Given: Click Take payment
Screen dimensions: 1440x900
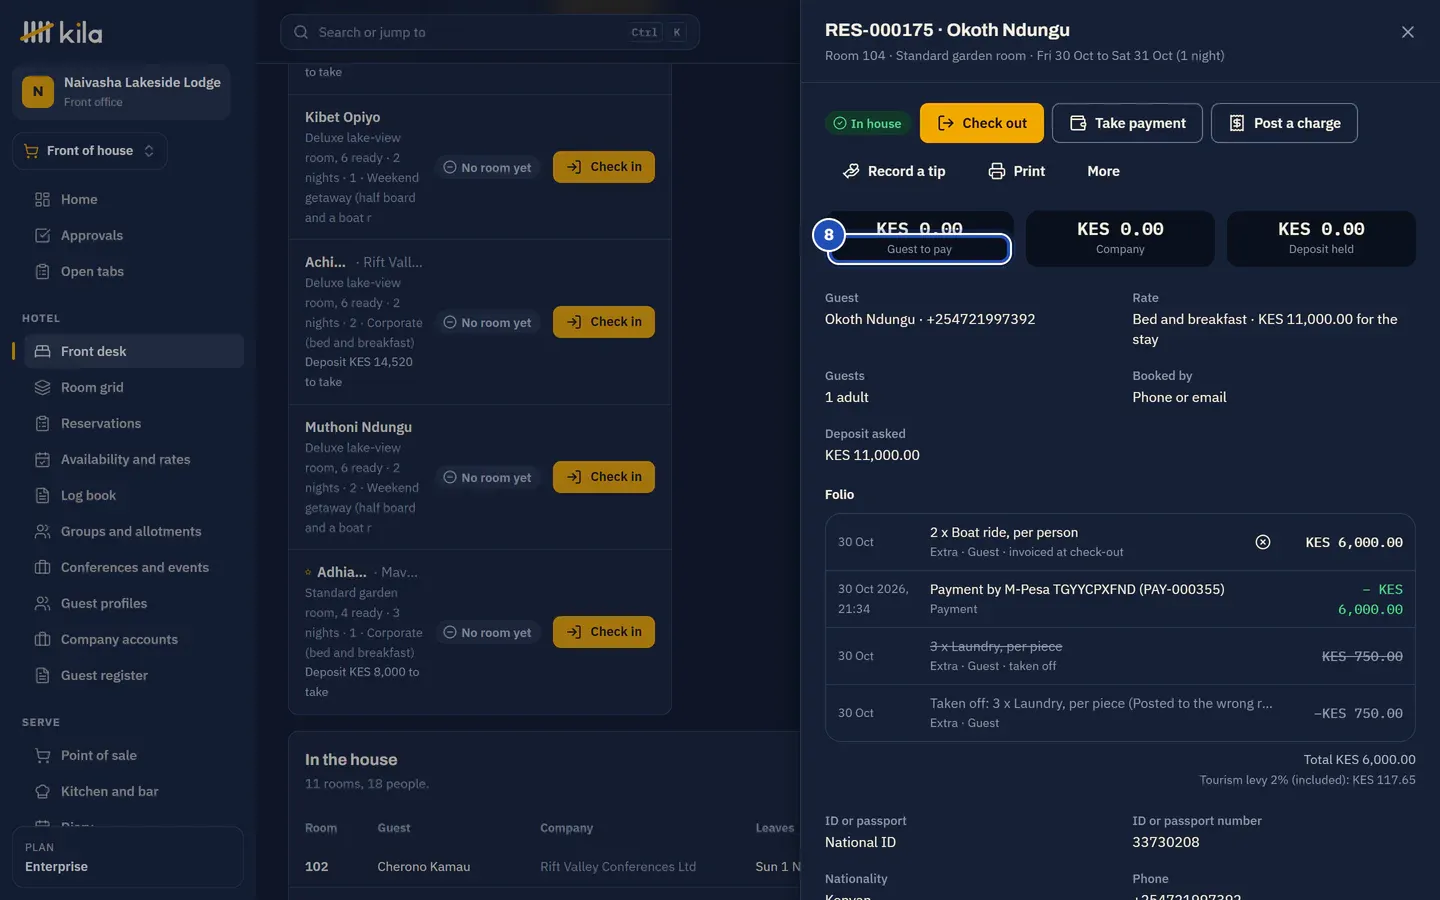Looking at the screenshot, I should click(1127, 123).
